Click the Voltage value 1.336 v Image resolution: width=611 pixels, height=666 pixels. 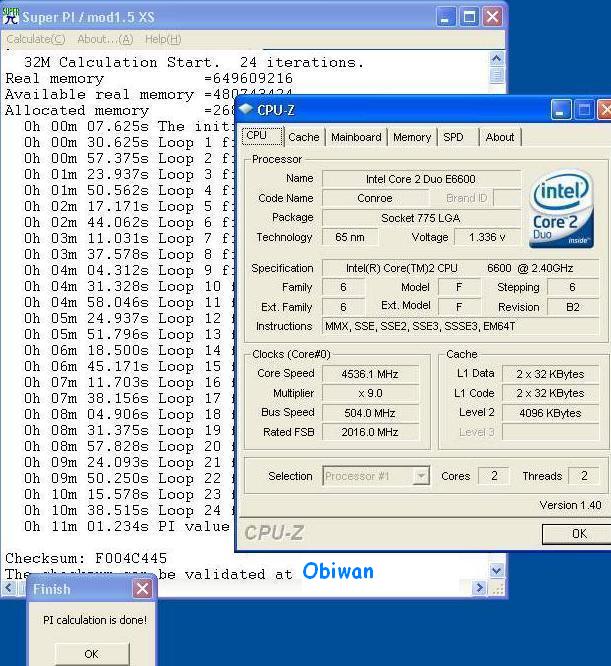487,237
